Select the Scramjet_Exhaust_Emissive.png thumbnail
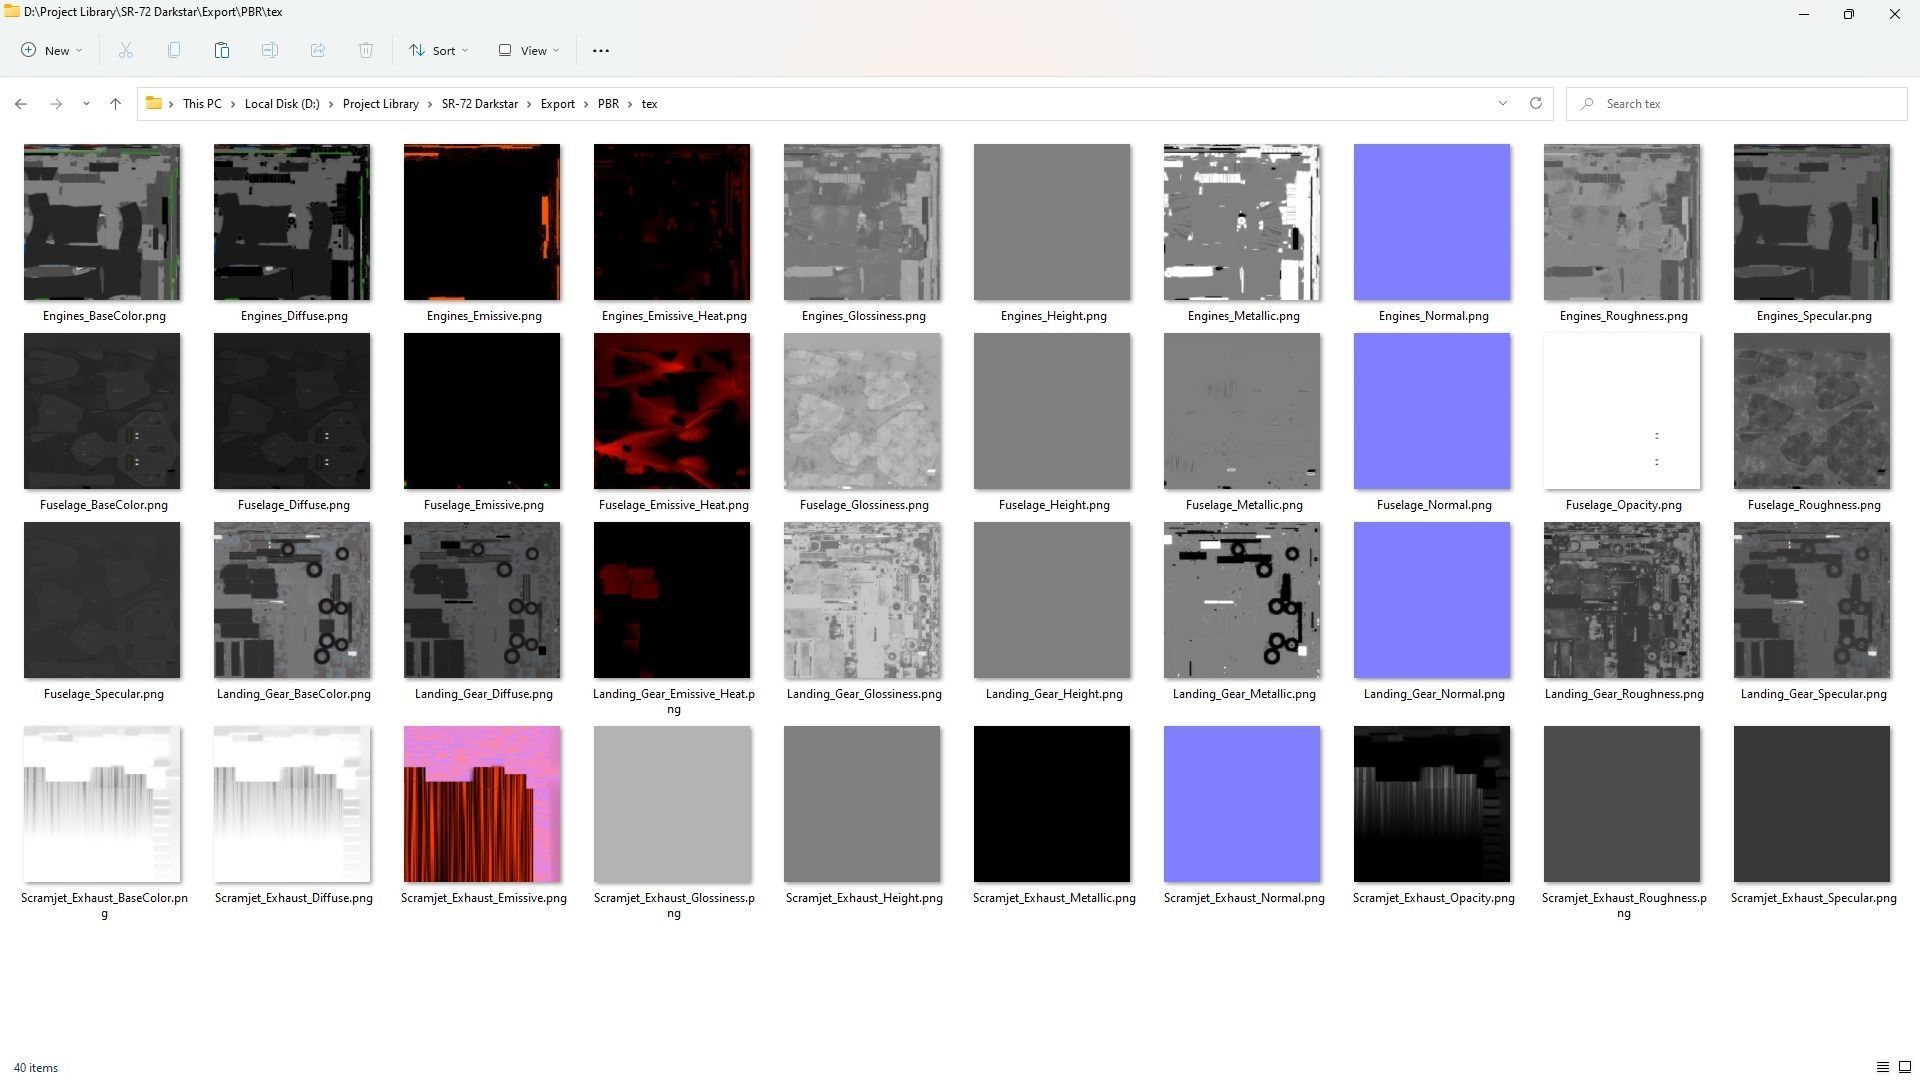 coord(482,804)
